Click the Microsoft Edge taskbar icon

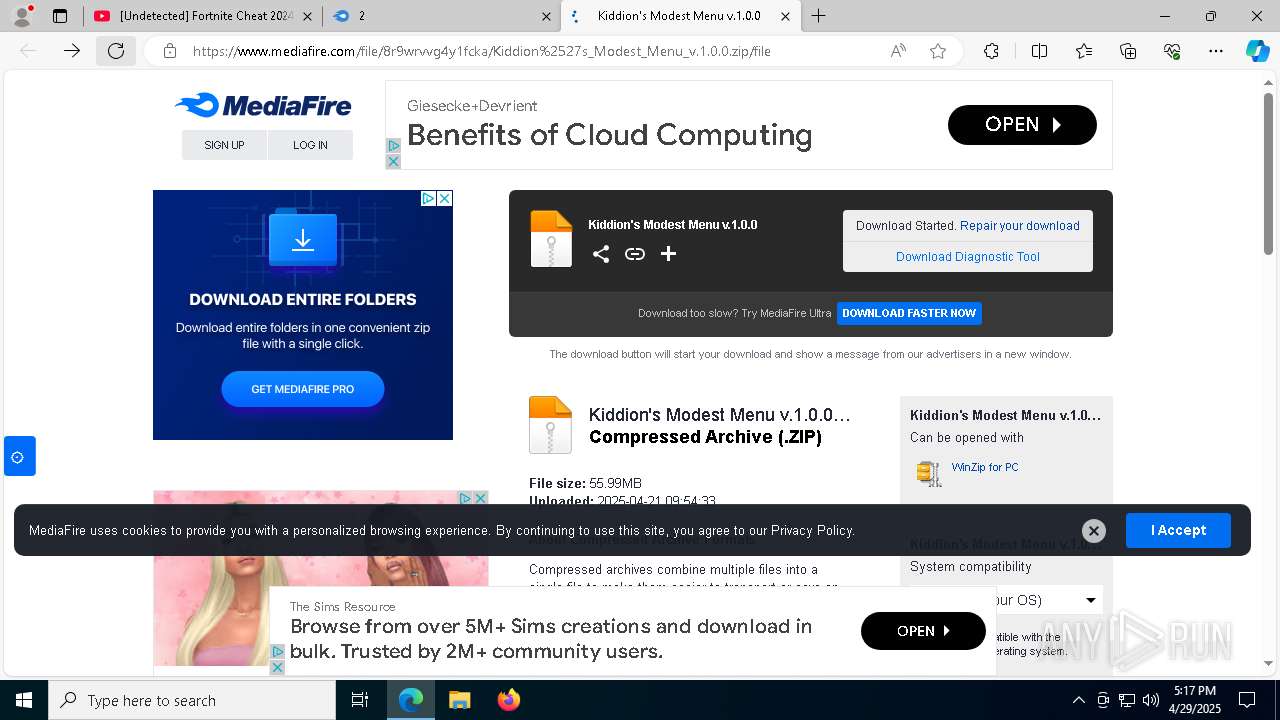[x=411, y=700]
